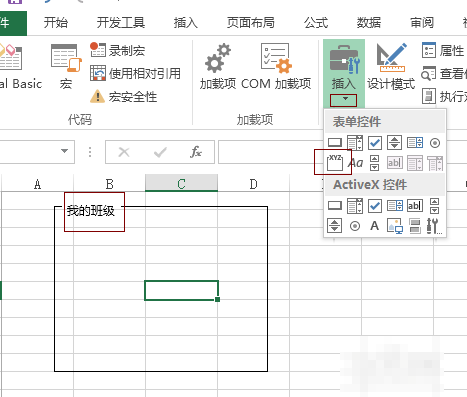467x397 pixels.
Task: Select form control Group Box (XYZ)
Action: coord(335,163)
